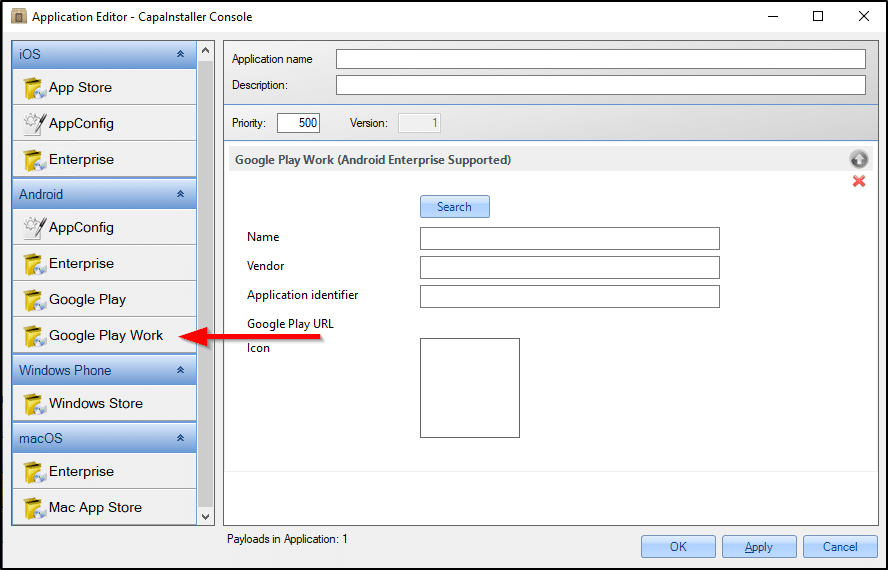Focus the Vendor field
Screen dimensions: 888x570
point(570,267)
